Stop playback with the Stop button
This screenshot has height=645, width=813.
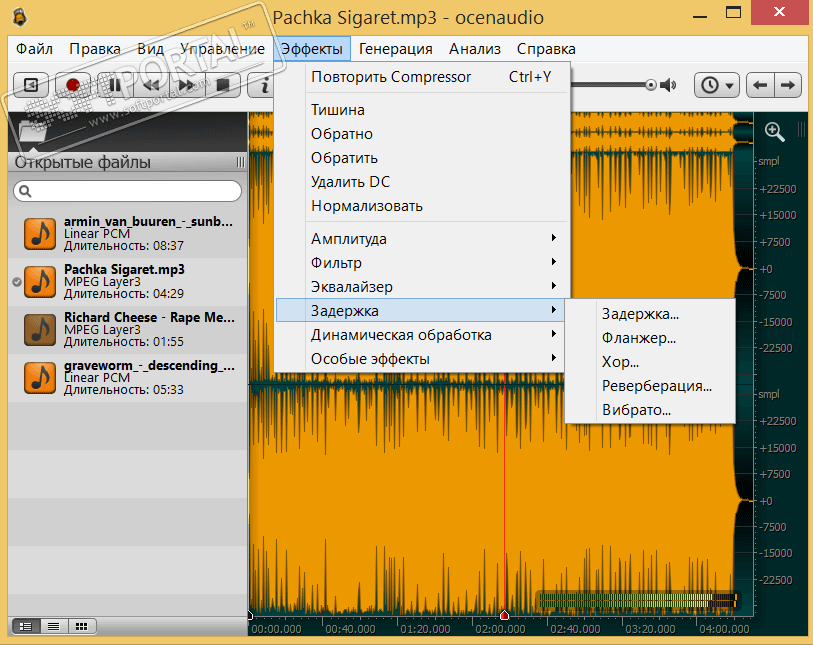[x=223, y=85]
